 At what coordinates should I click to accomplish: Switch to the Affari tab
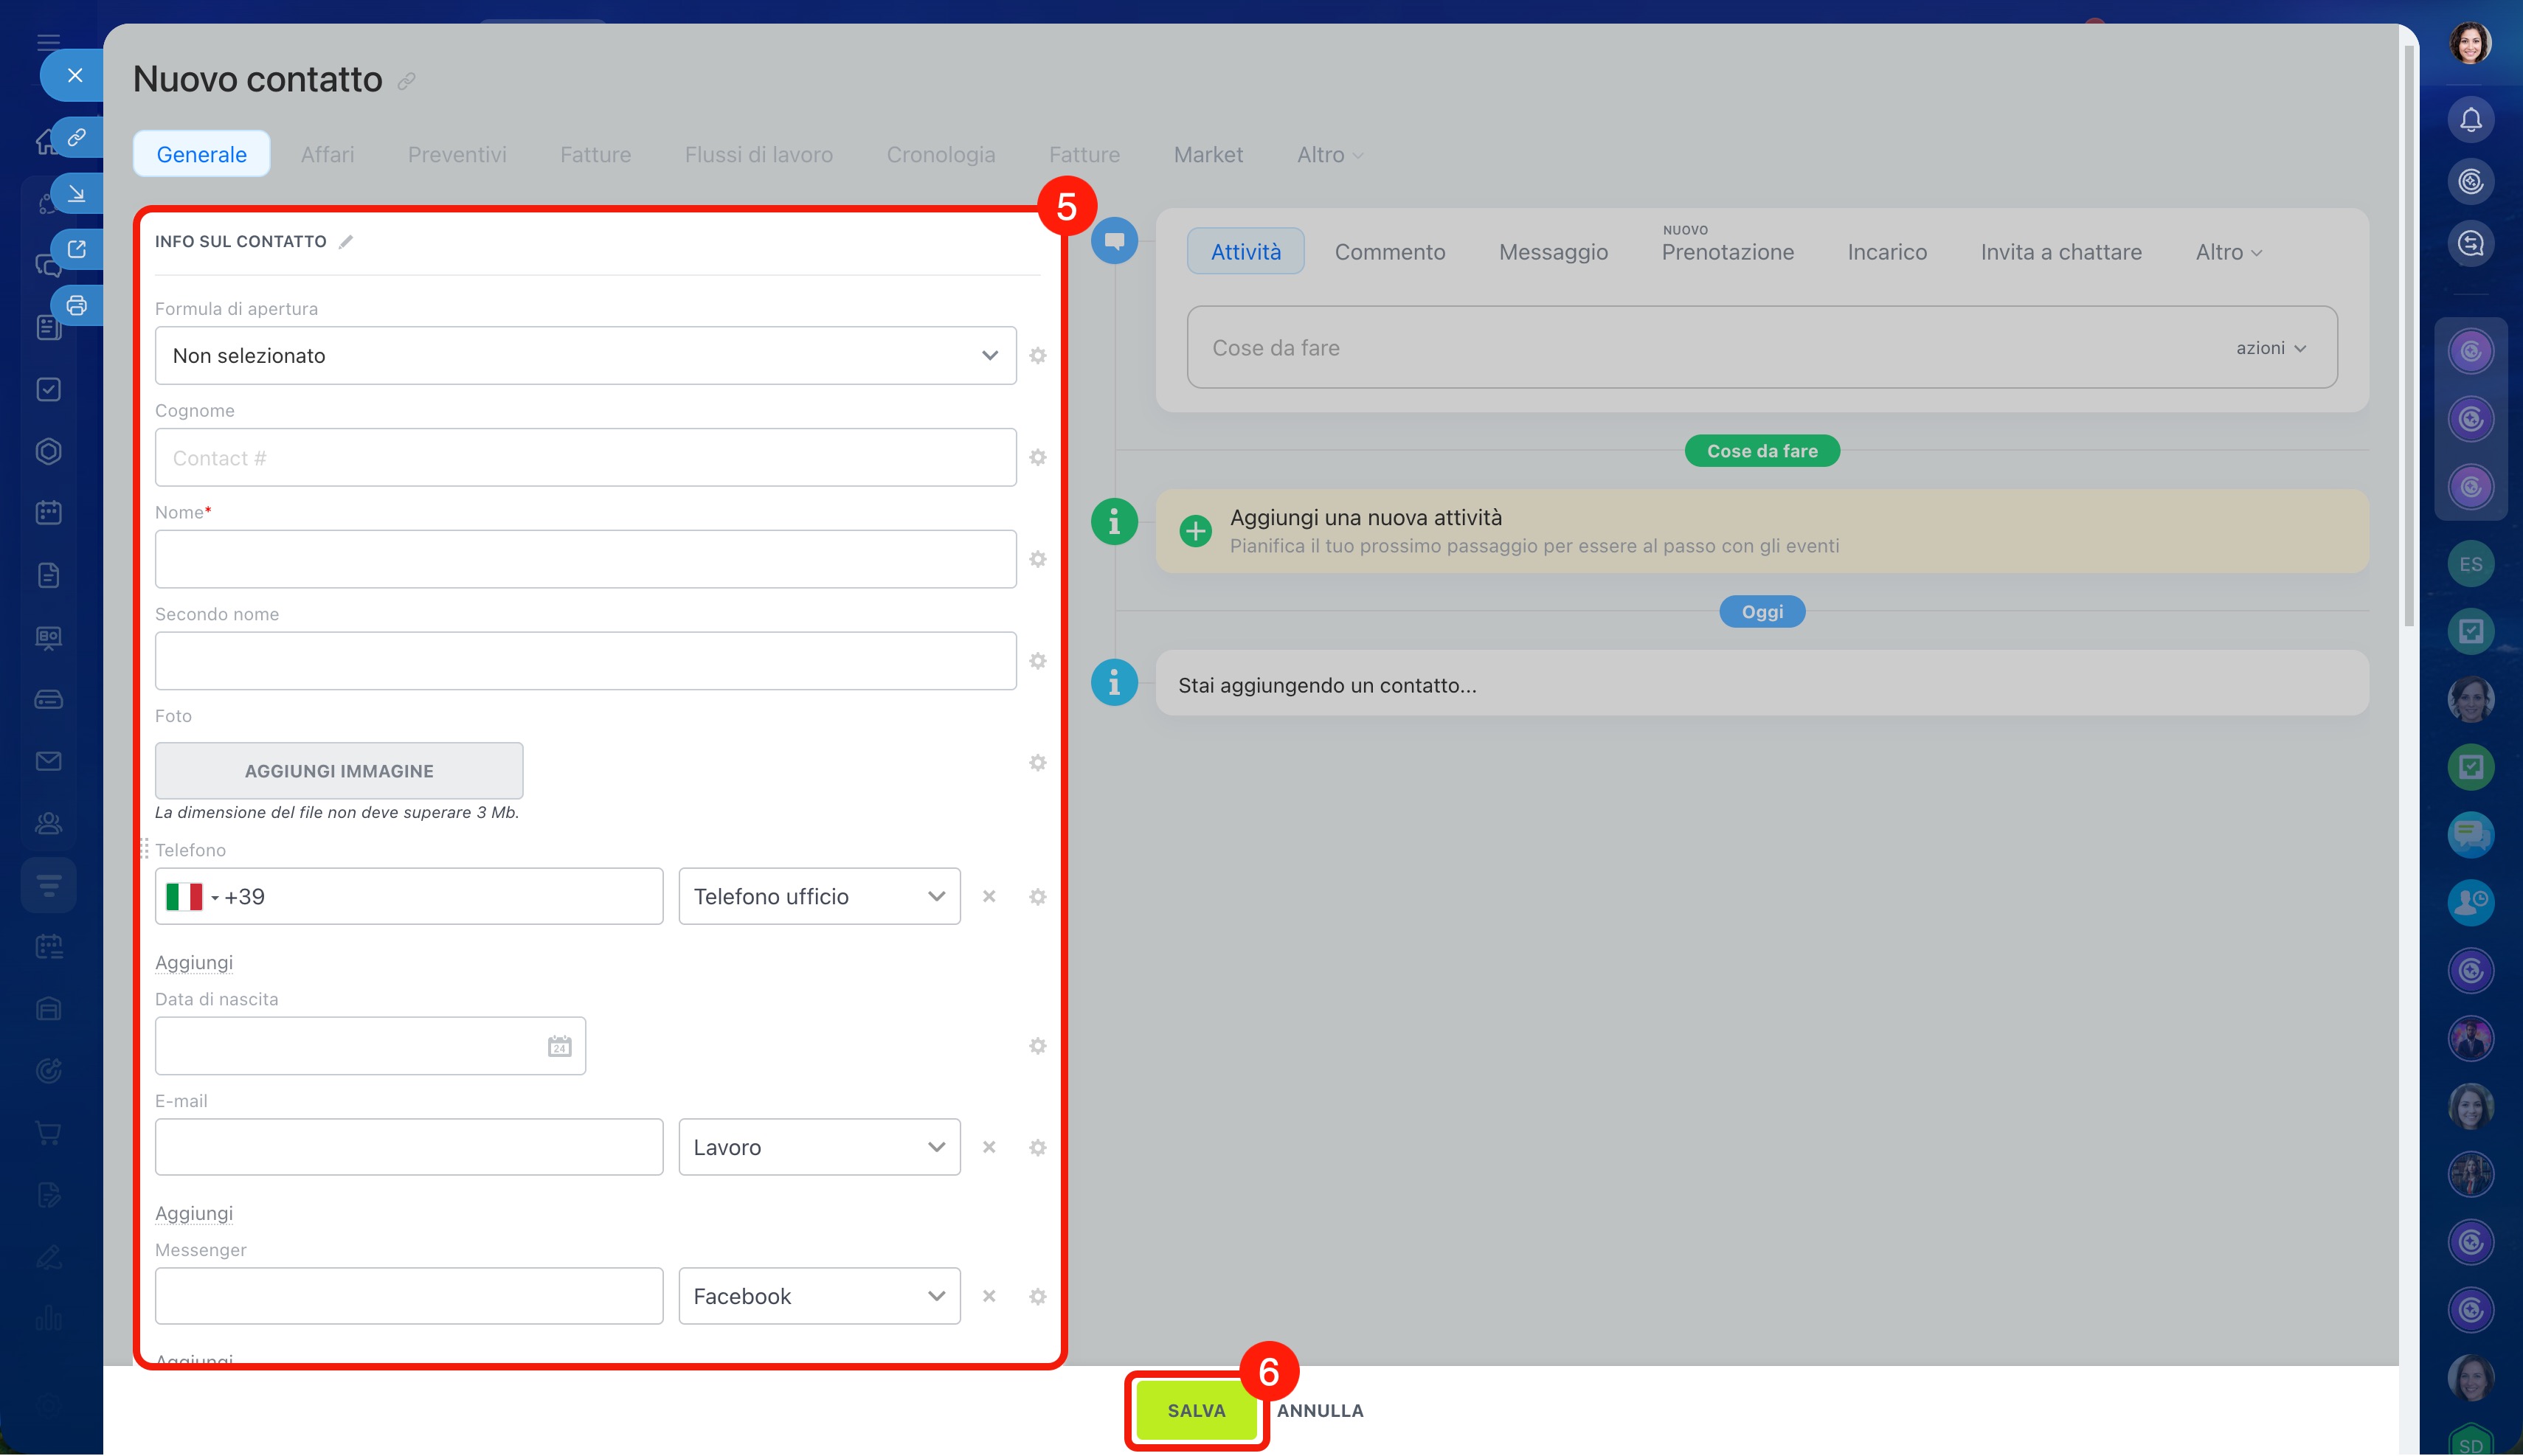tap(327, 155)
